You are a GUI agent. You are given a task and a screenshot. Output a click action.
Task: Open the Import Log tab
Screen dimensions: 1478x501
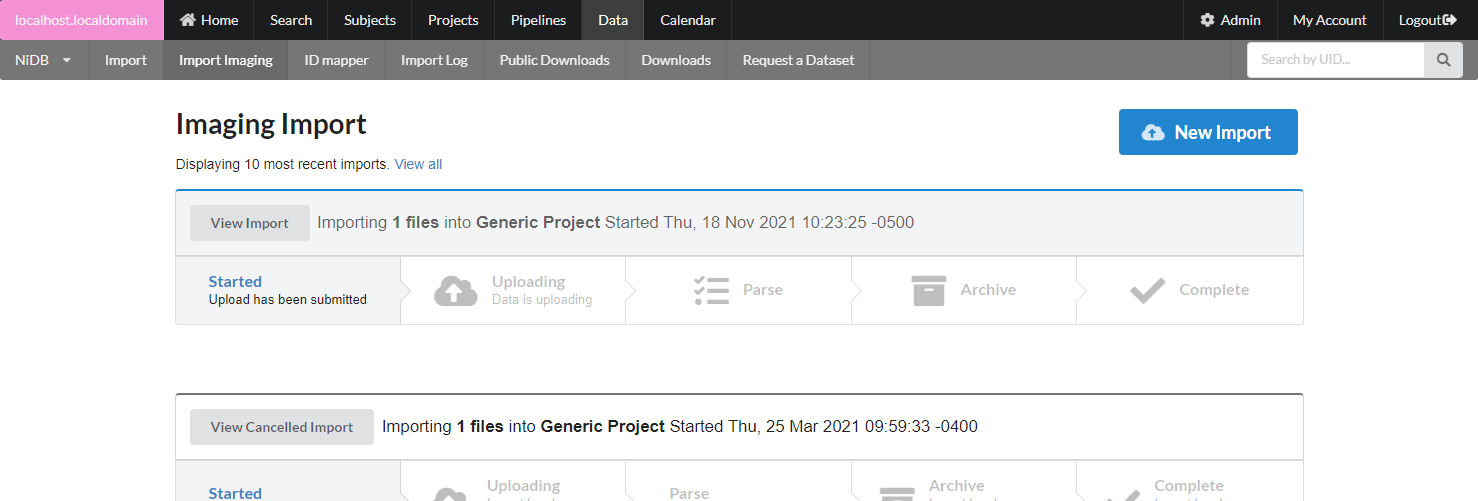click(x=434, y=60)
